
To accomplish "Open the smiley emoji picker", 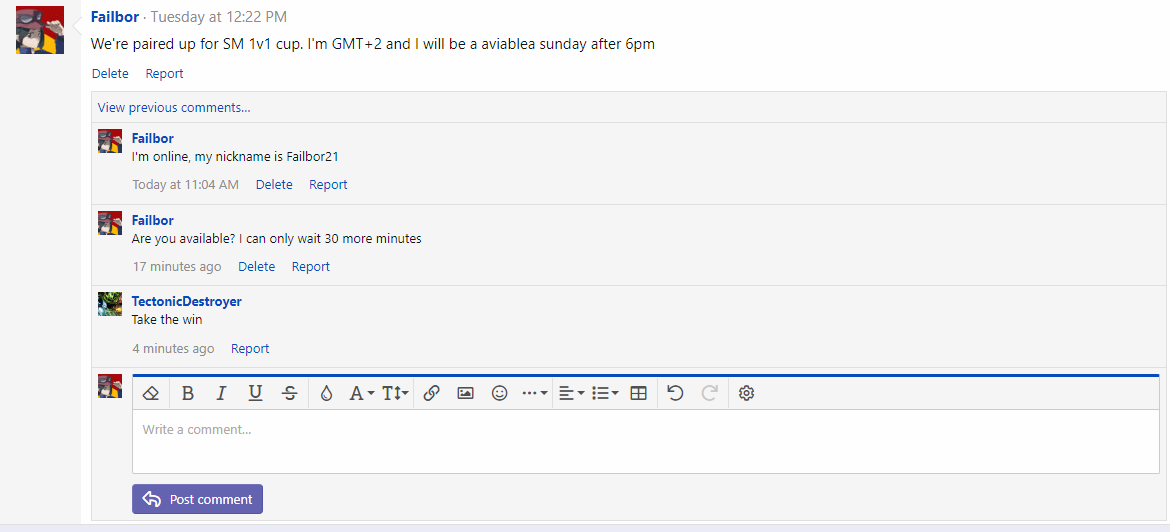I will point(499,393).
